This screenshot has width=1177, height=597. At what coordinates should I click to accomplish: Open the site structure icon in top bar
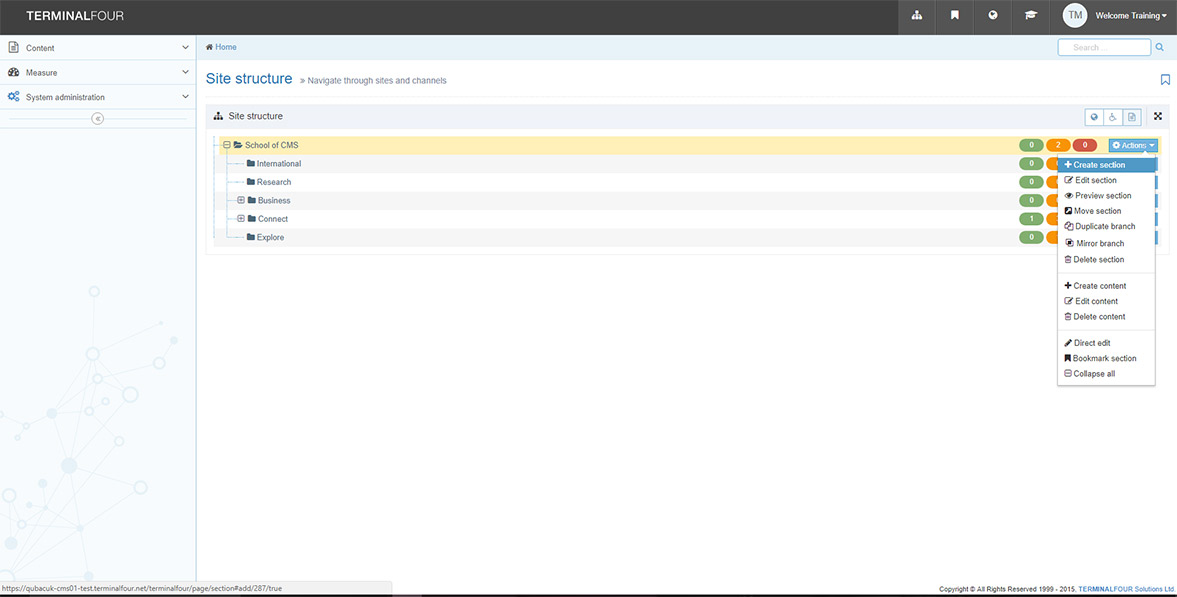pyautogui.click(x=916, y=15)
